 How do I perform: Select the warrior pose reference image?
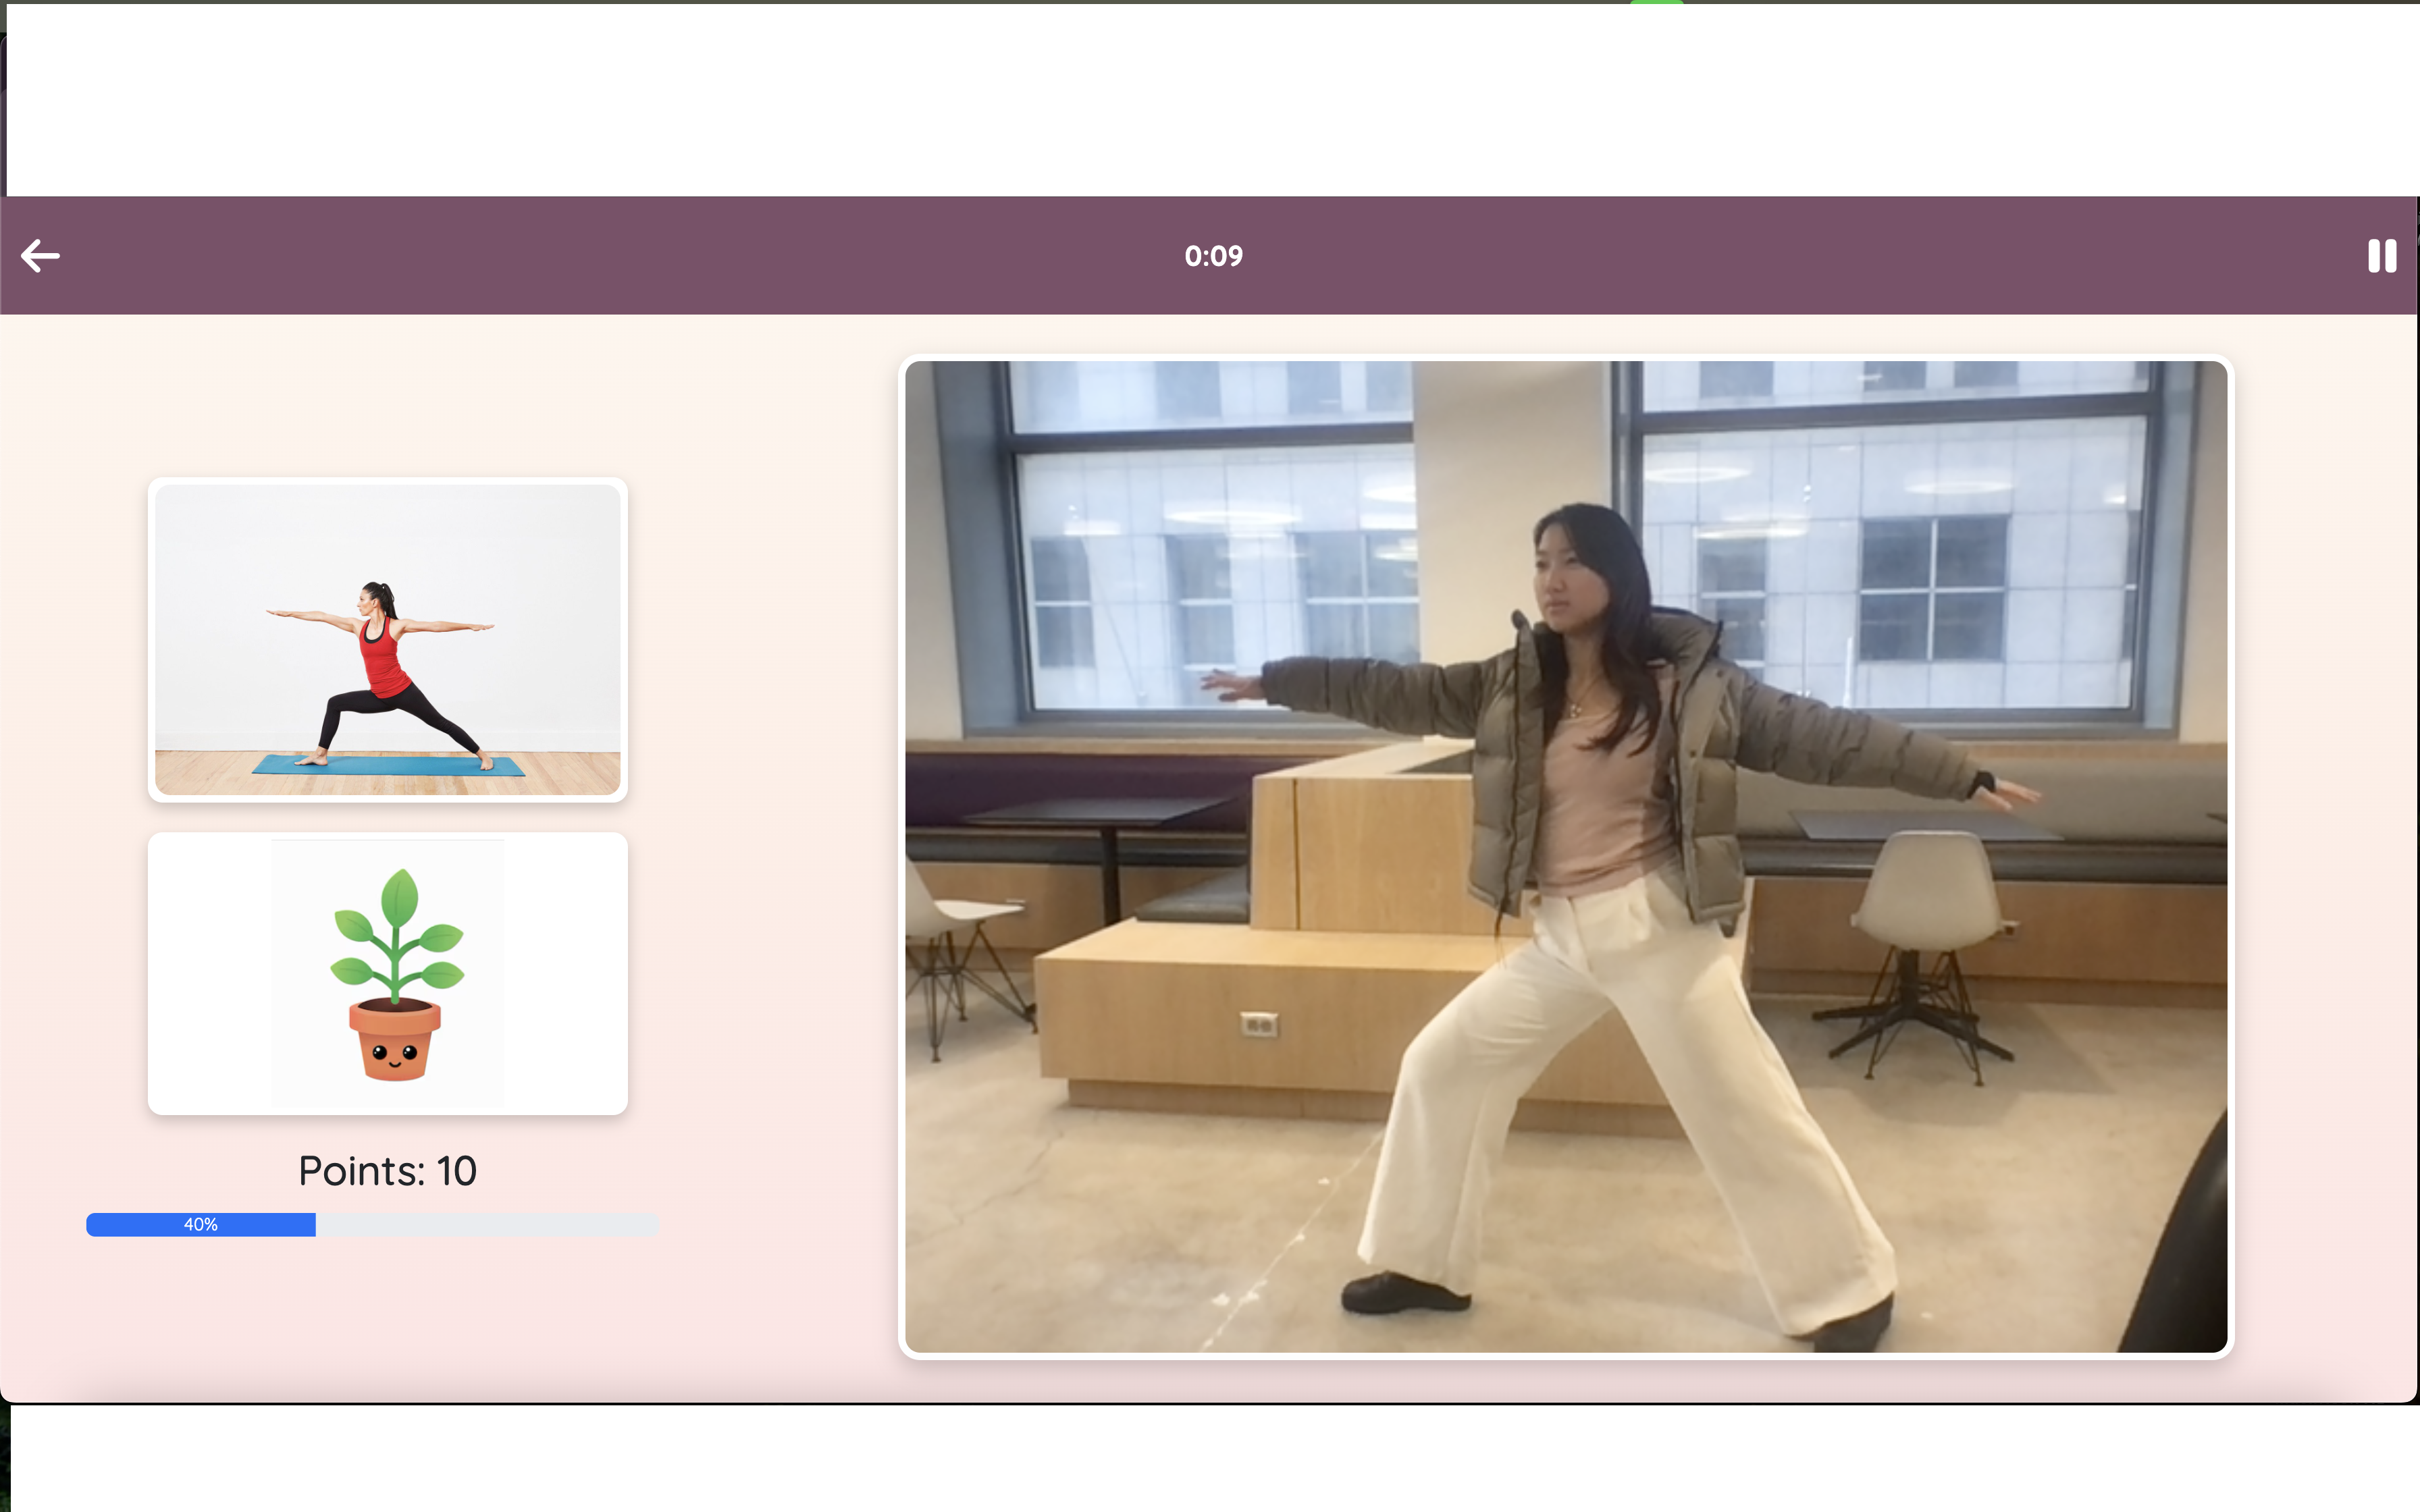point(388,640)
